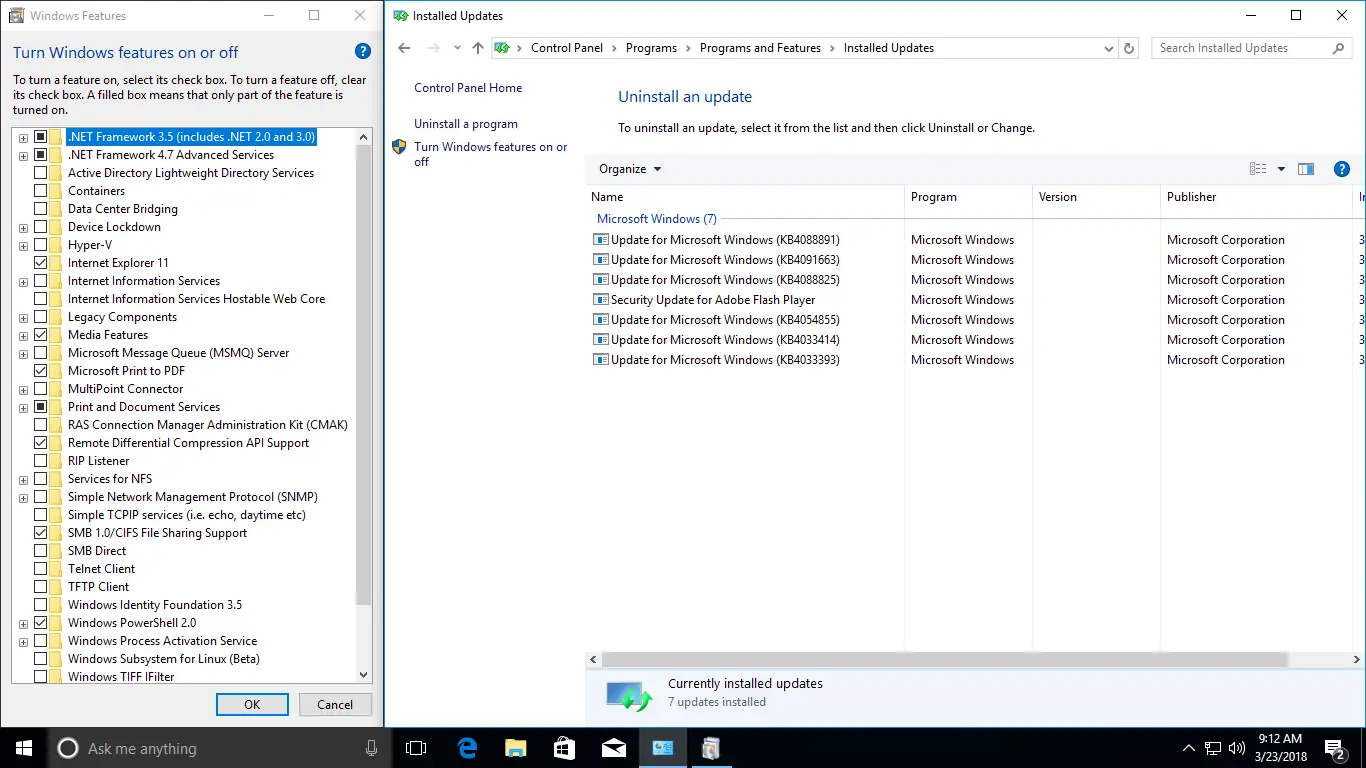Click Cancel in Windows Features dialog

[x=335, y=704]
